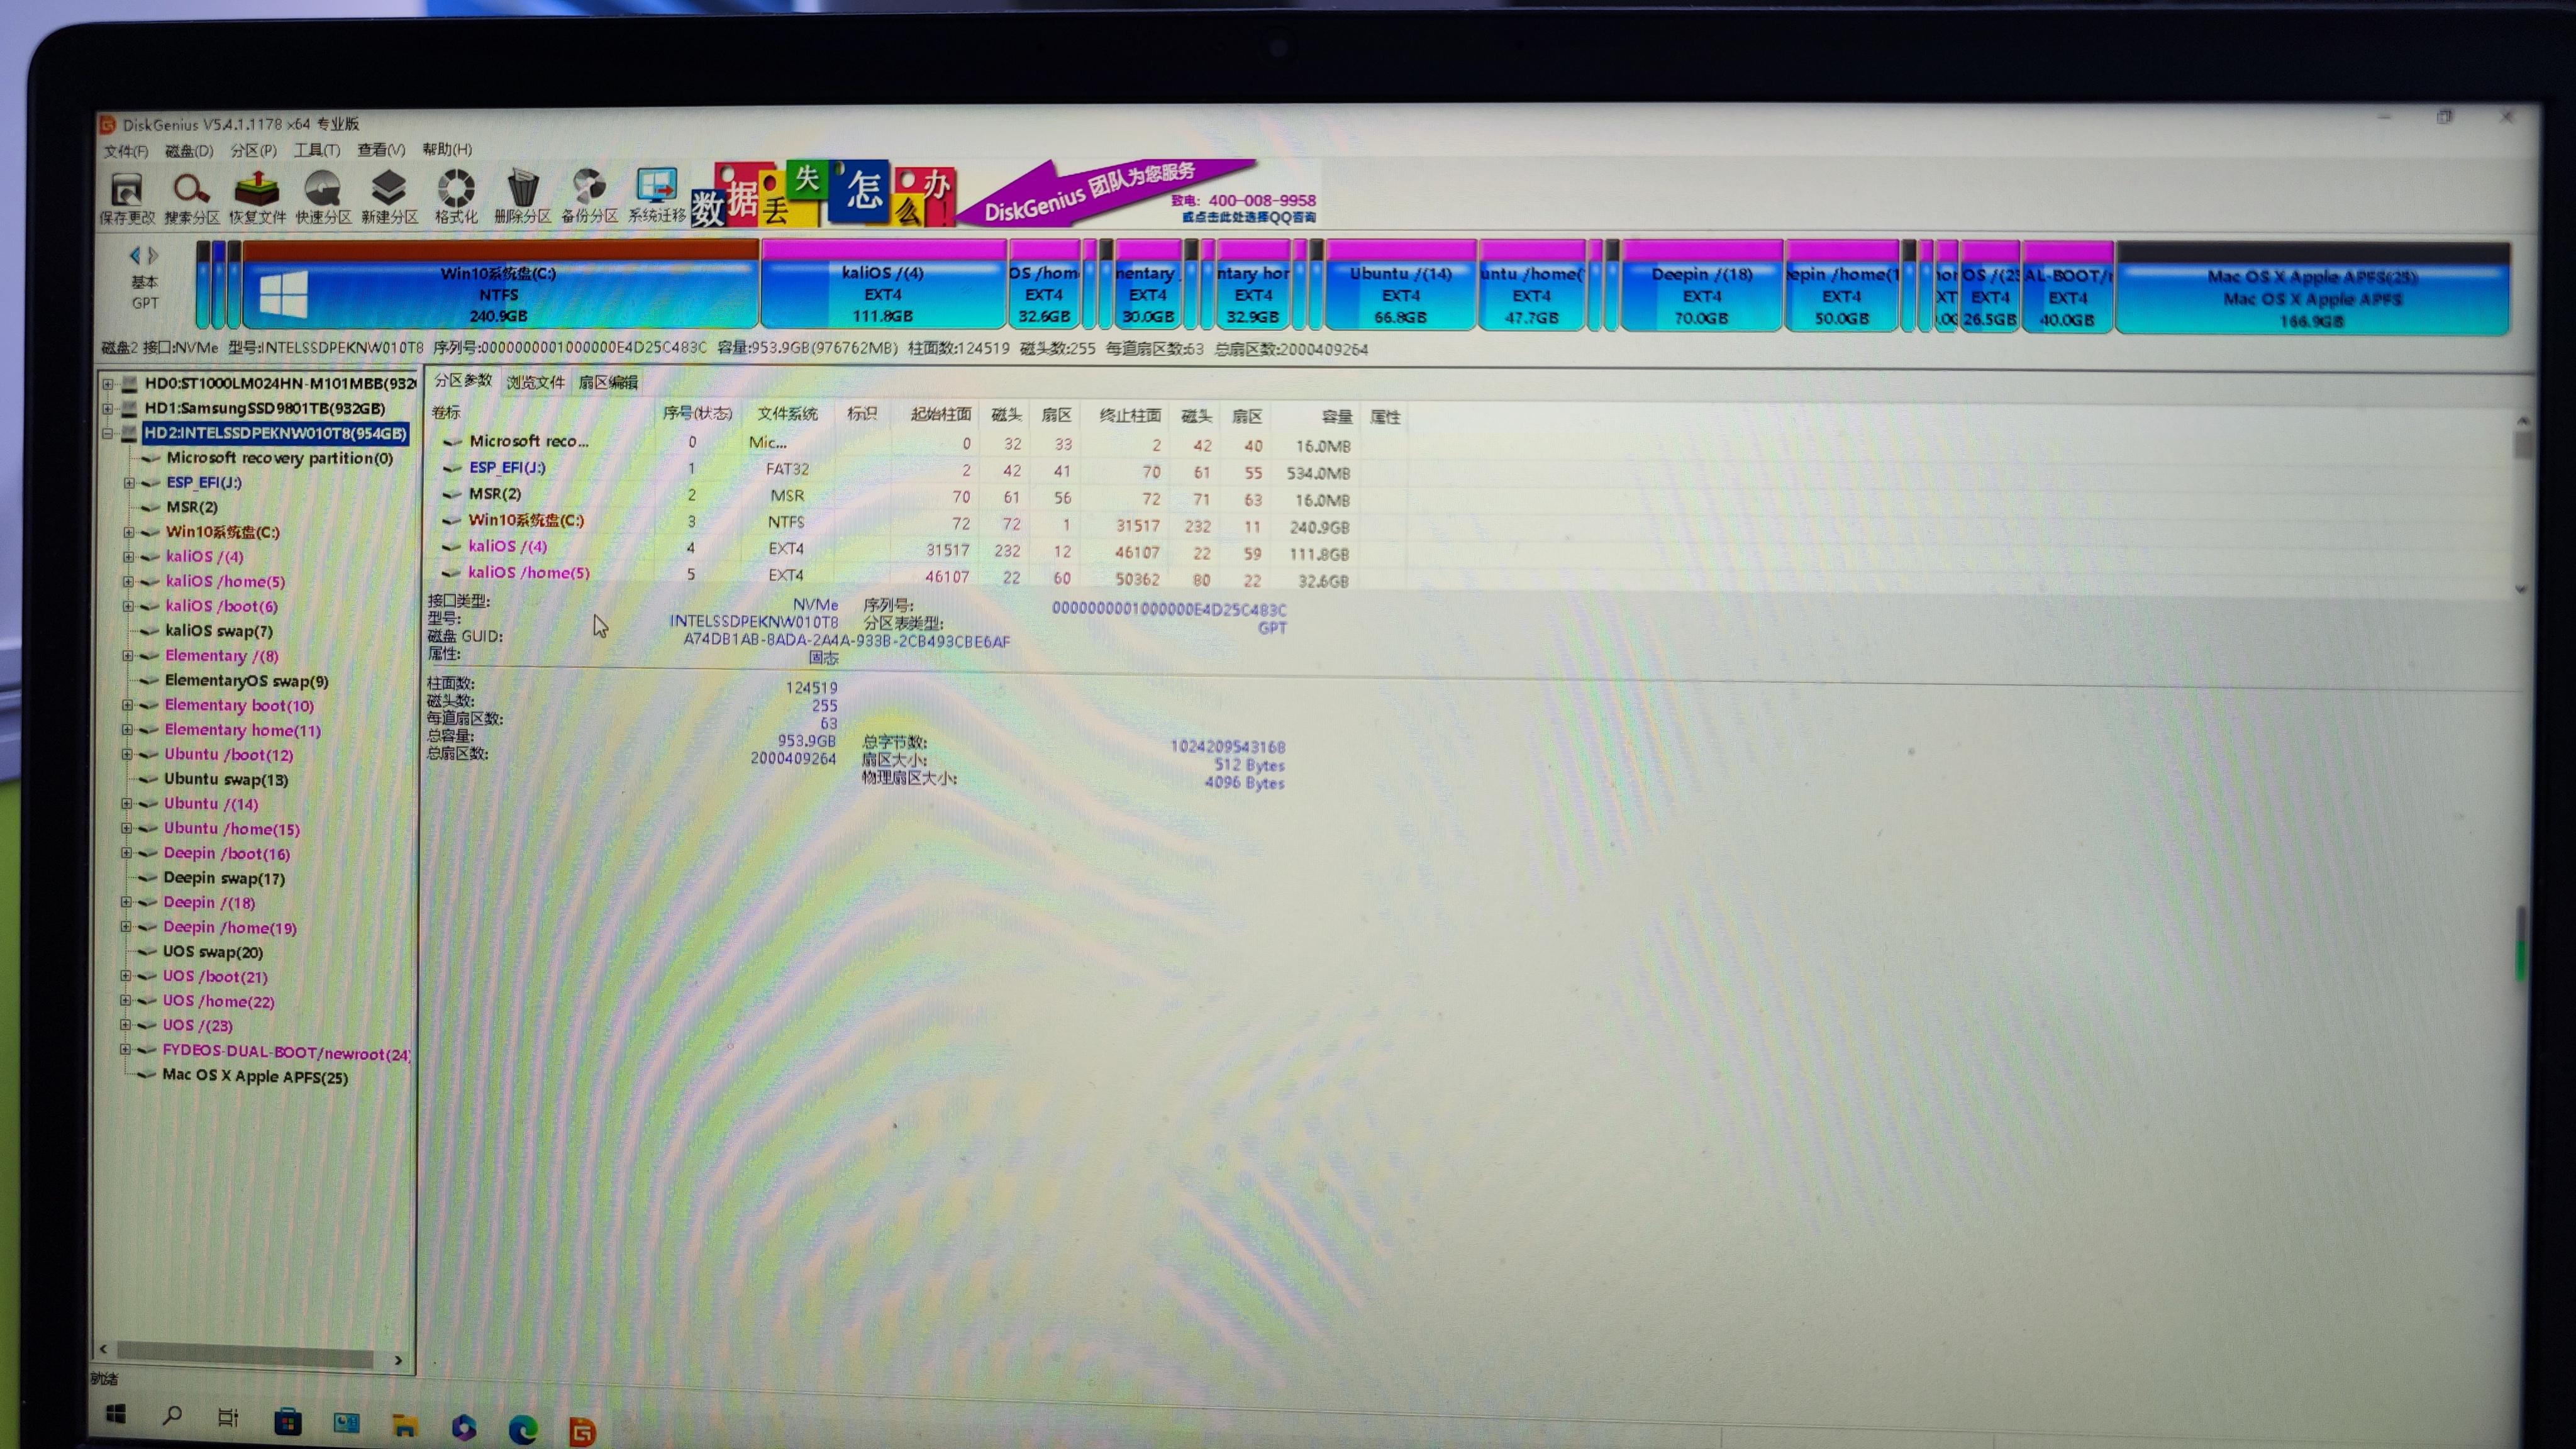Collapse the HD2:INTELSSDPEKNW010T8 disk node

[109, 434]
